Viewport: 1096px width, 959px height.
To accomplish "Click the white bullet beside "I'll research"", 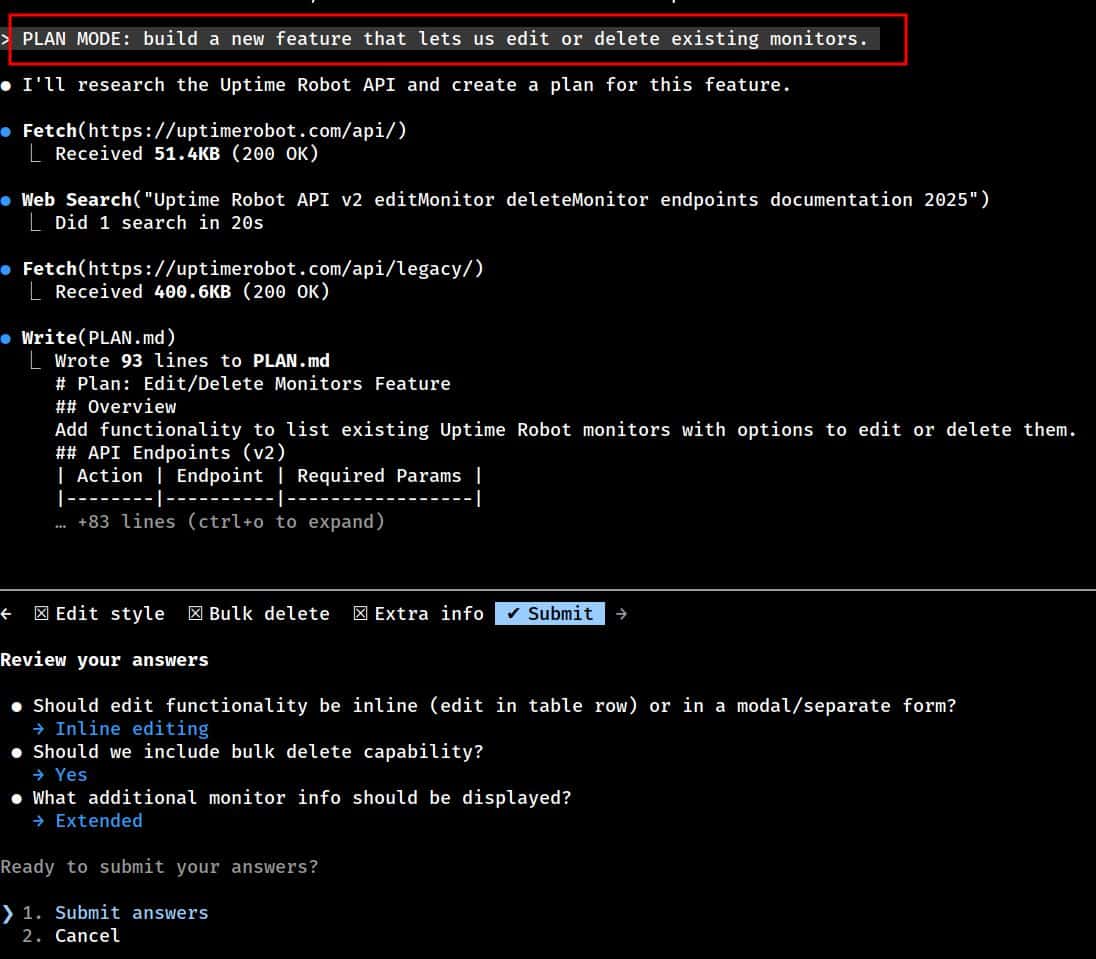I will (6, 86).
